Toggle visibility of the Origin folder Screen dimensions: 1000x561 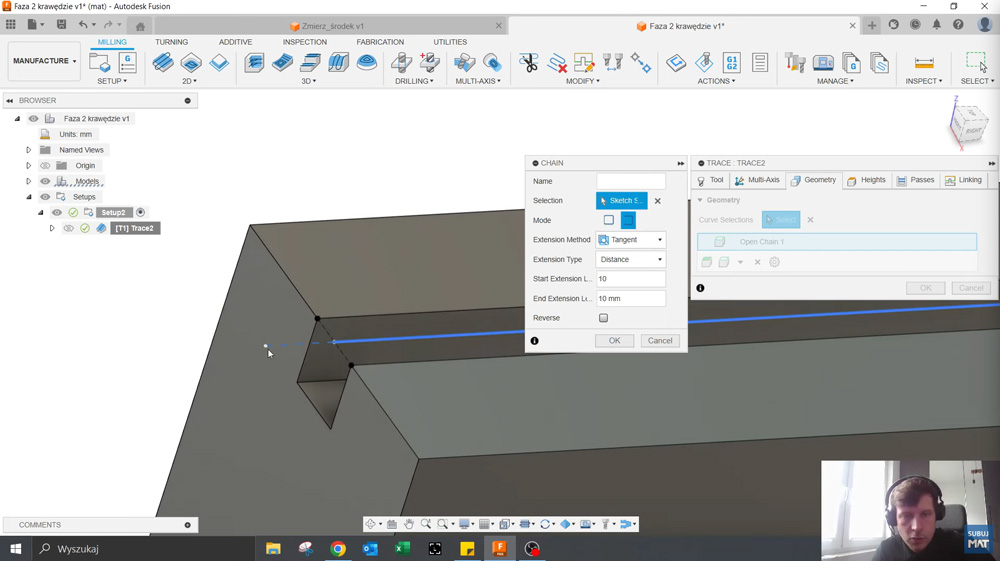point(45,166)
